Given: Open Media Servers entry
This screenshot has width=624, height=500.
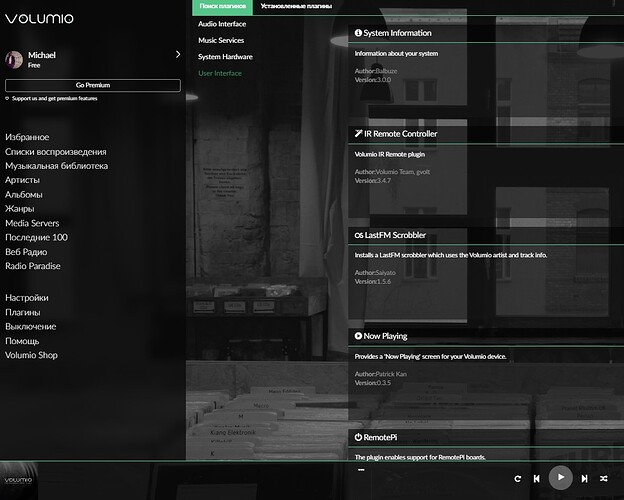Looking at the screenshot, I should click(x=32, y=223).
